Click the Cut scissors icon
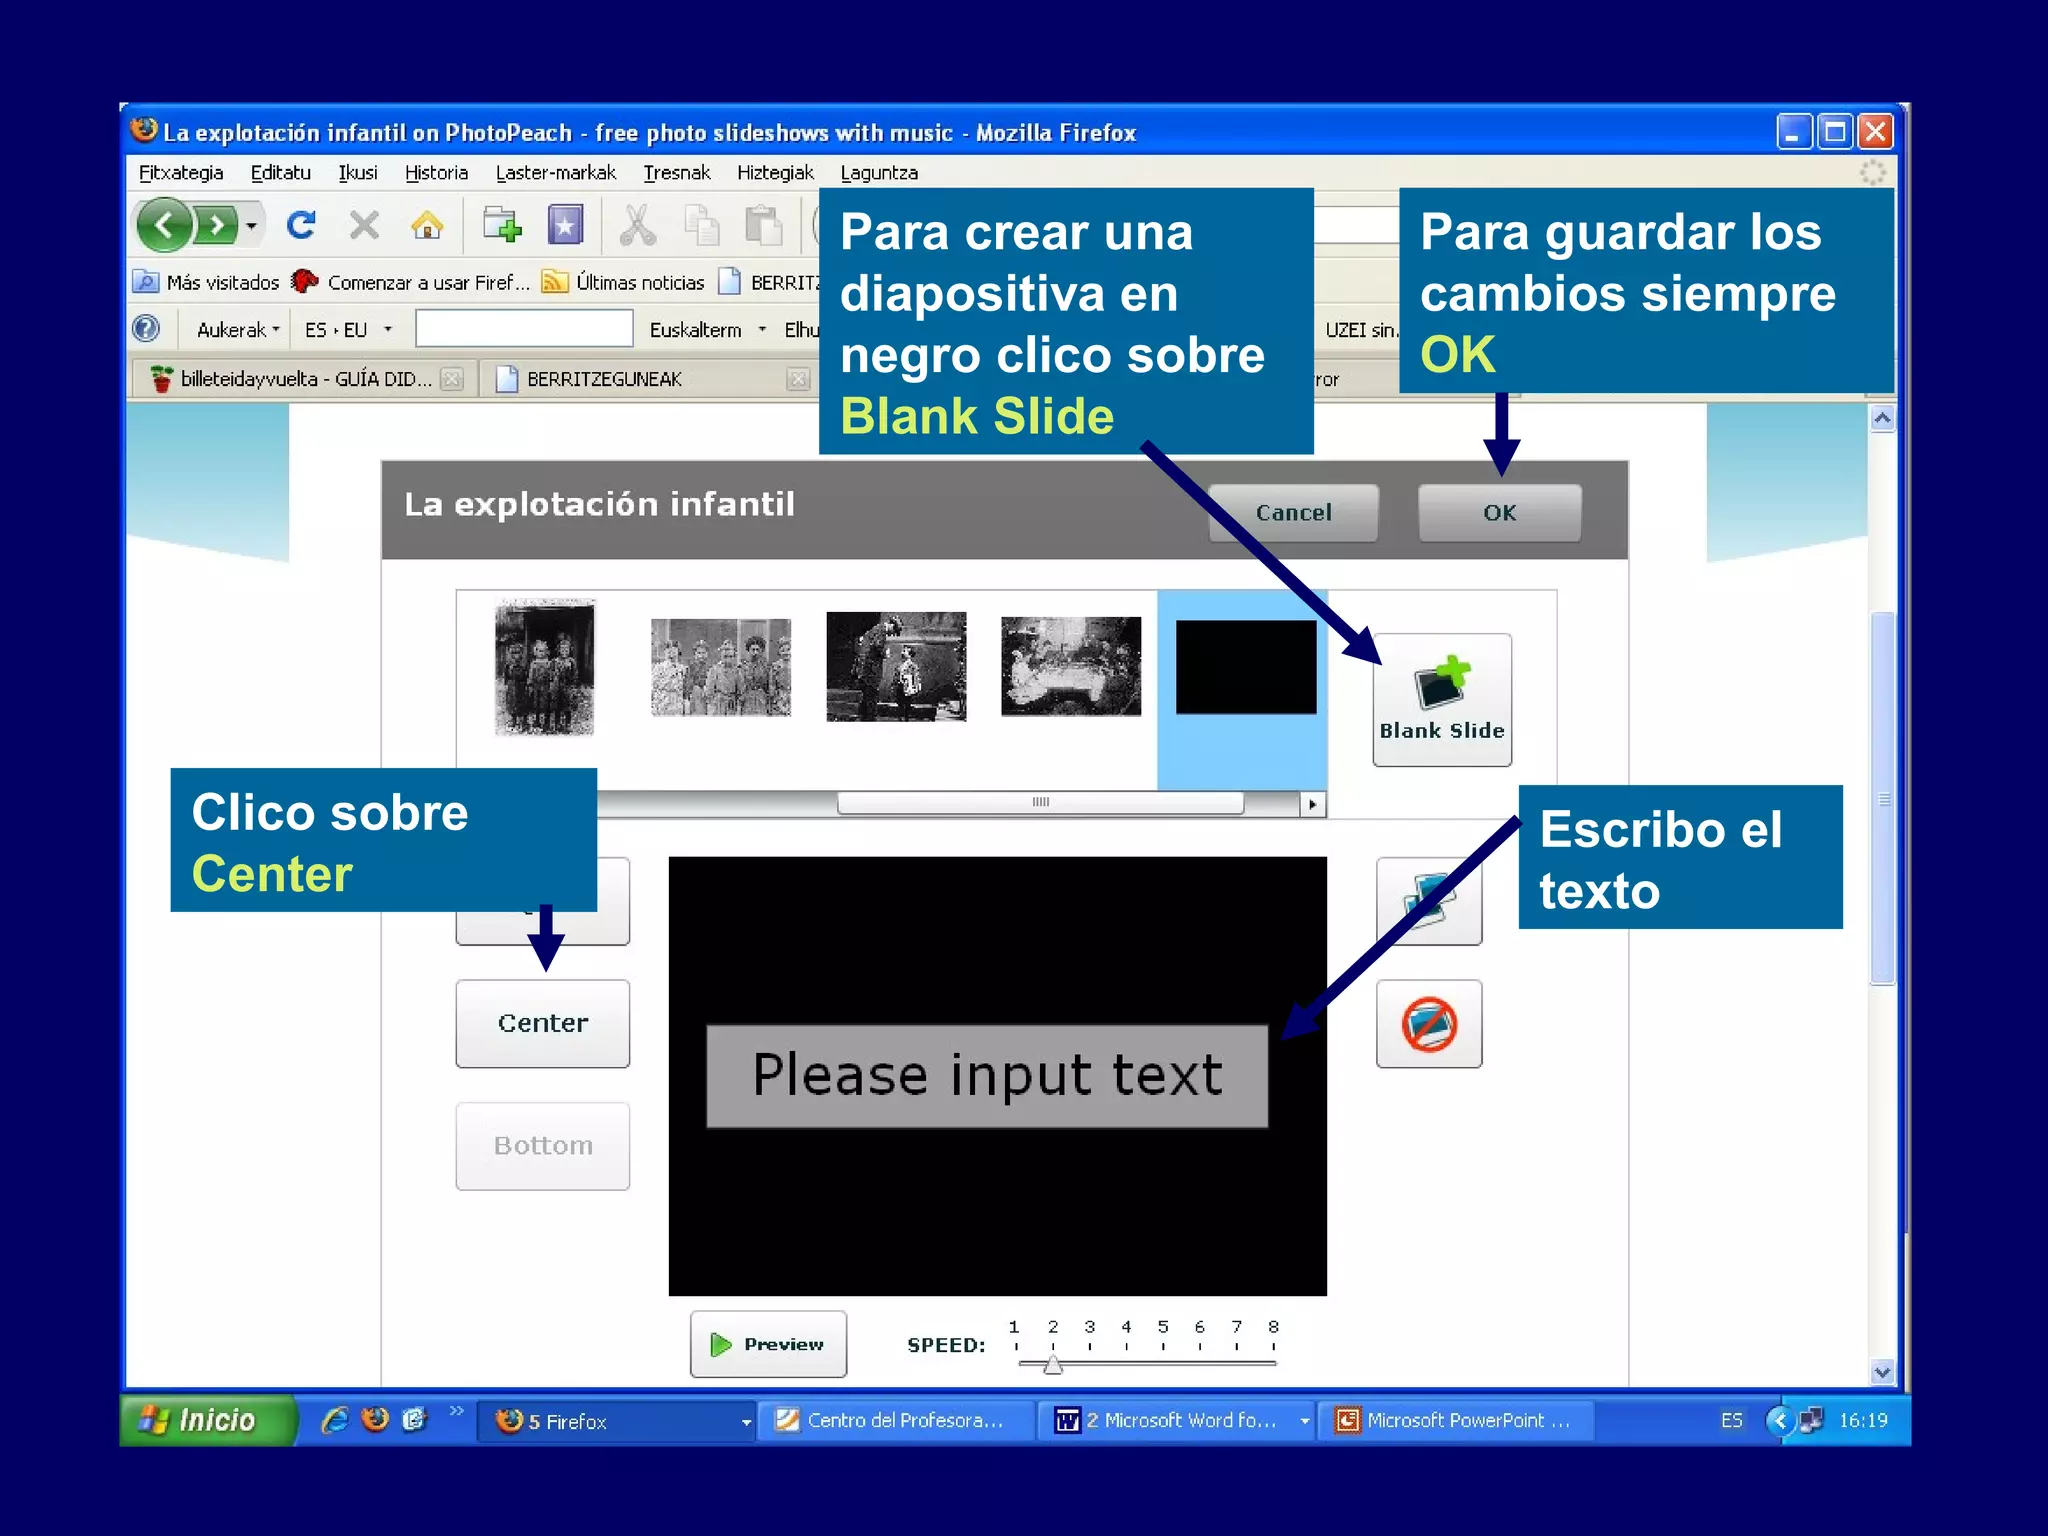The image size is (2048, 1536). [x=637, y=225]
